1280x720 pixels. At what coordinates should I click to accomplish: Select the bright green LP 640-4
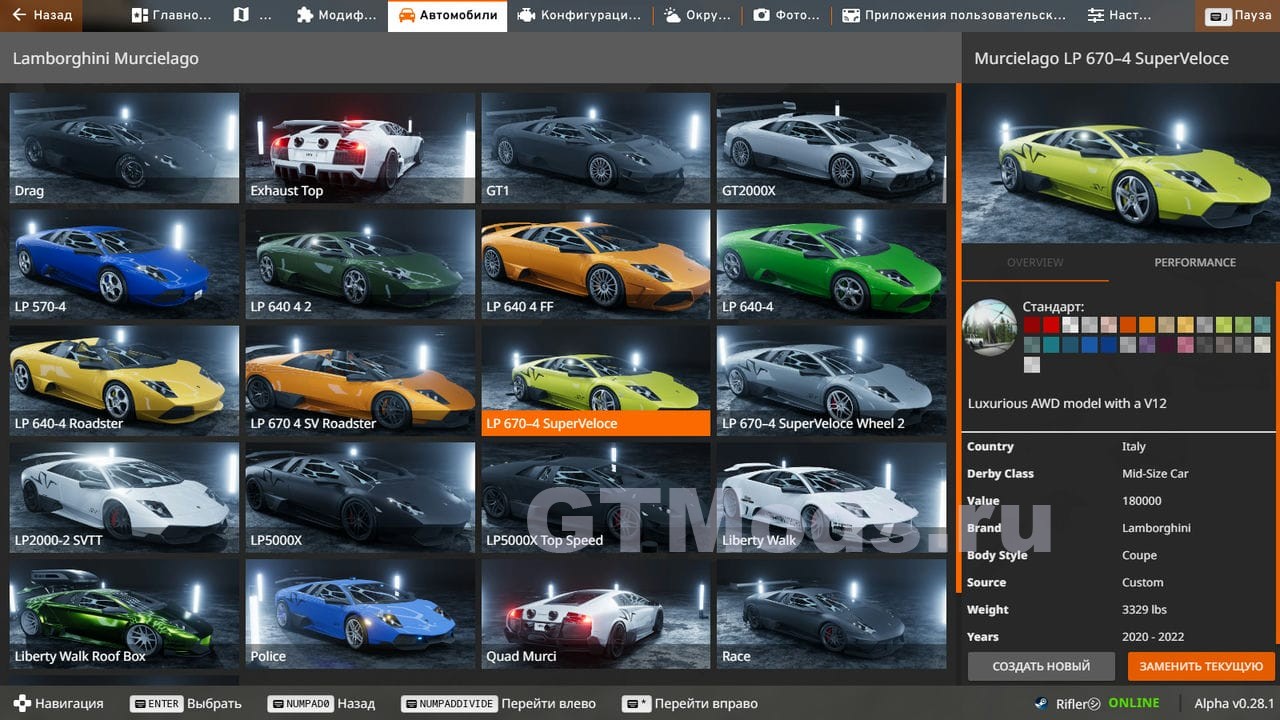[x=831, y=264]
